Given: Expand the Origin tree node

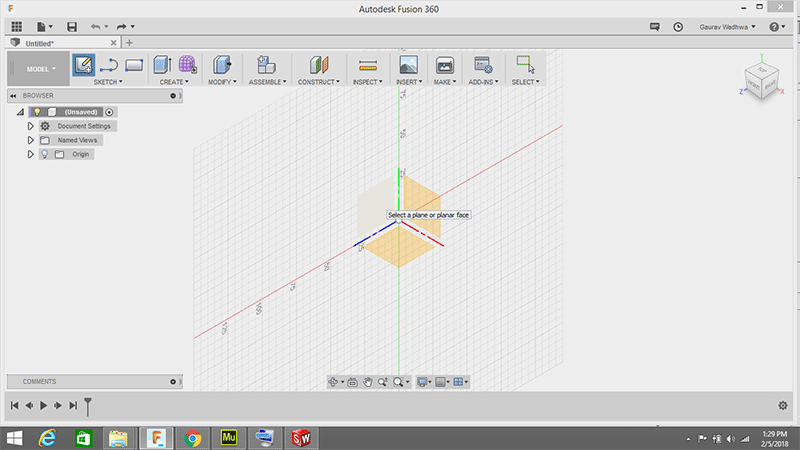Looking at the screenshot, I should pyautogui.click(x=31, y=154).
